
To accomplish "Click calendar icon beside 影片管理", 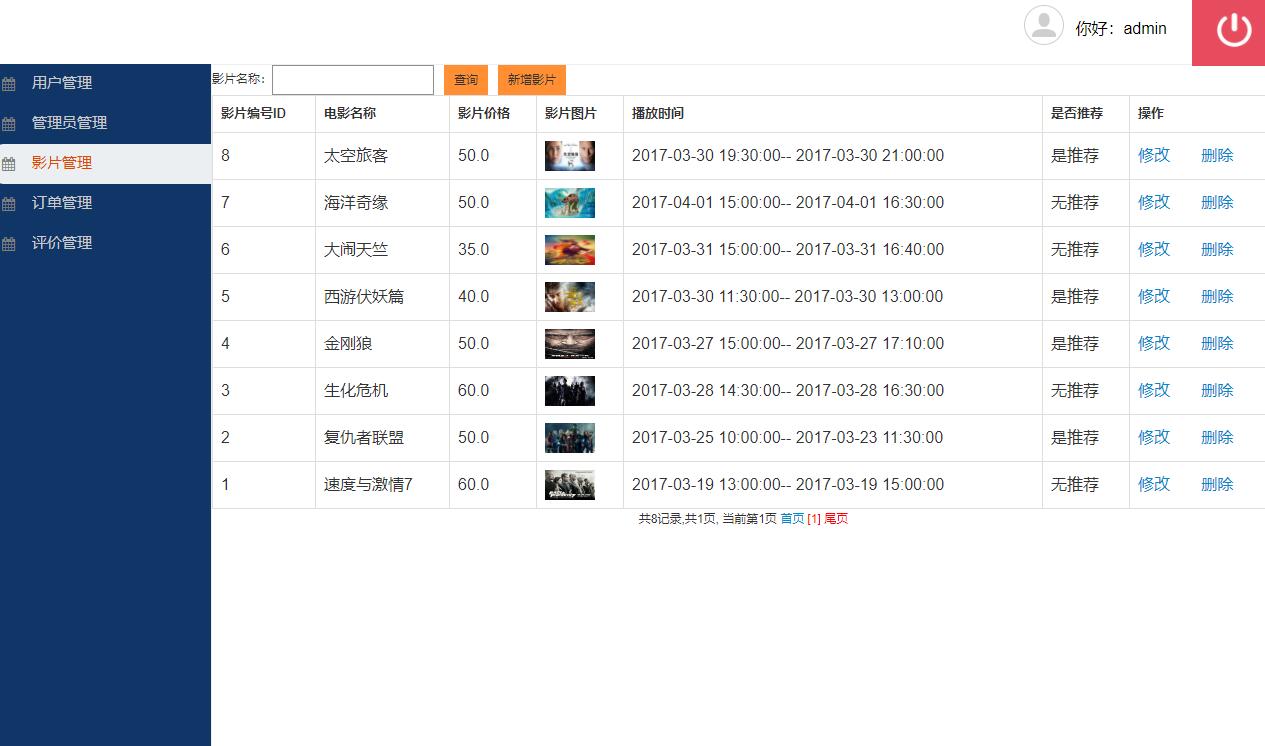I will pos(9,164).
